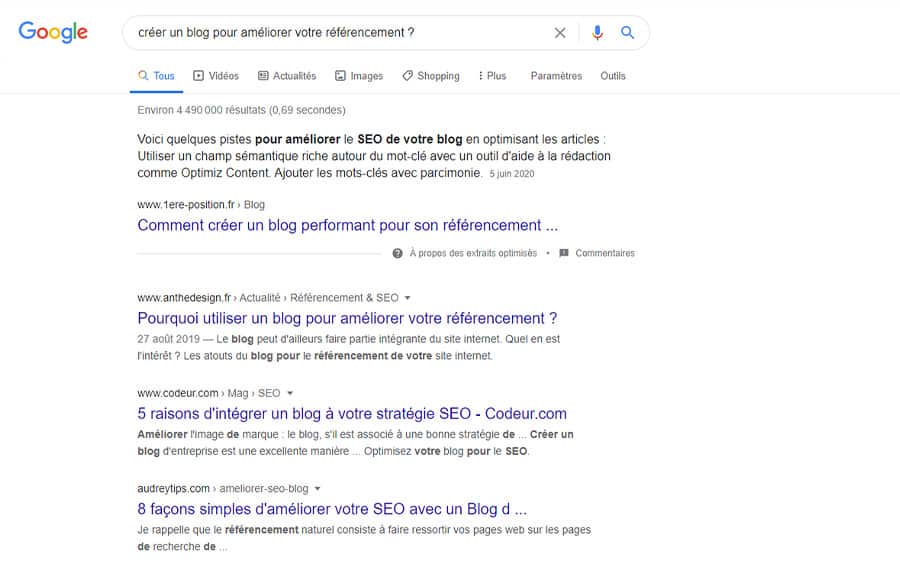900x563 pixels.
Task: Expand codeur.com result options arrow
Action: point(290,393)
